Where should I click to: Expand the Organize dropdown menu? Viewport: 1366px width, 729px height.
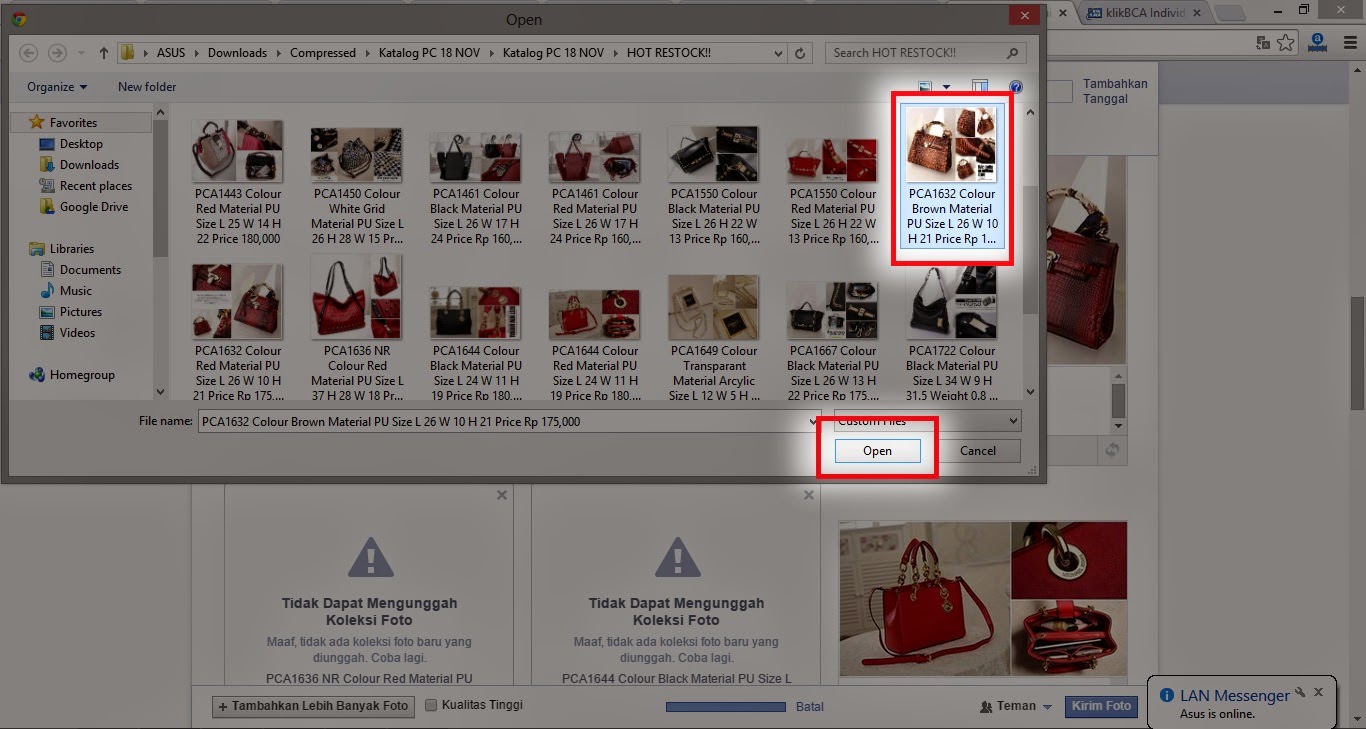pos(57,87)
